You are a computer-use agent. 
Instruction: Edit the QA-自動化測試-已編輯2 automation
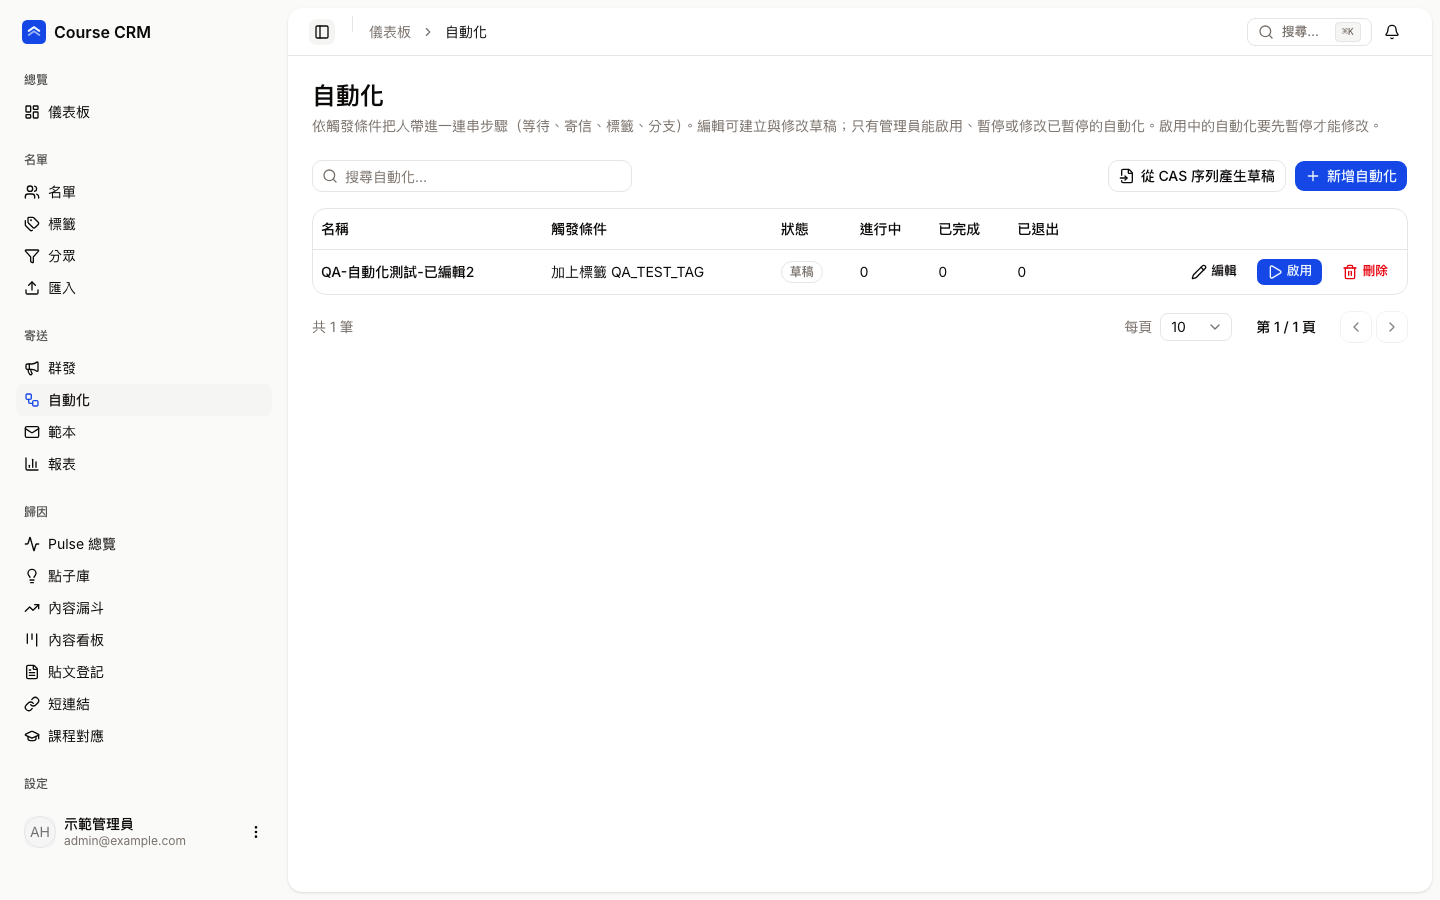[x=1214, y=271]
